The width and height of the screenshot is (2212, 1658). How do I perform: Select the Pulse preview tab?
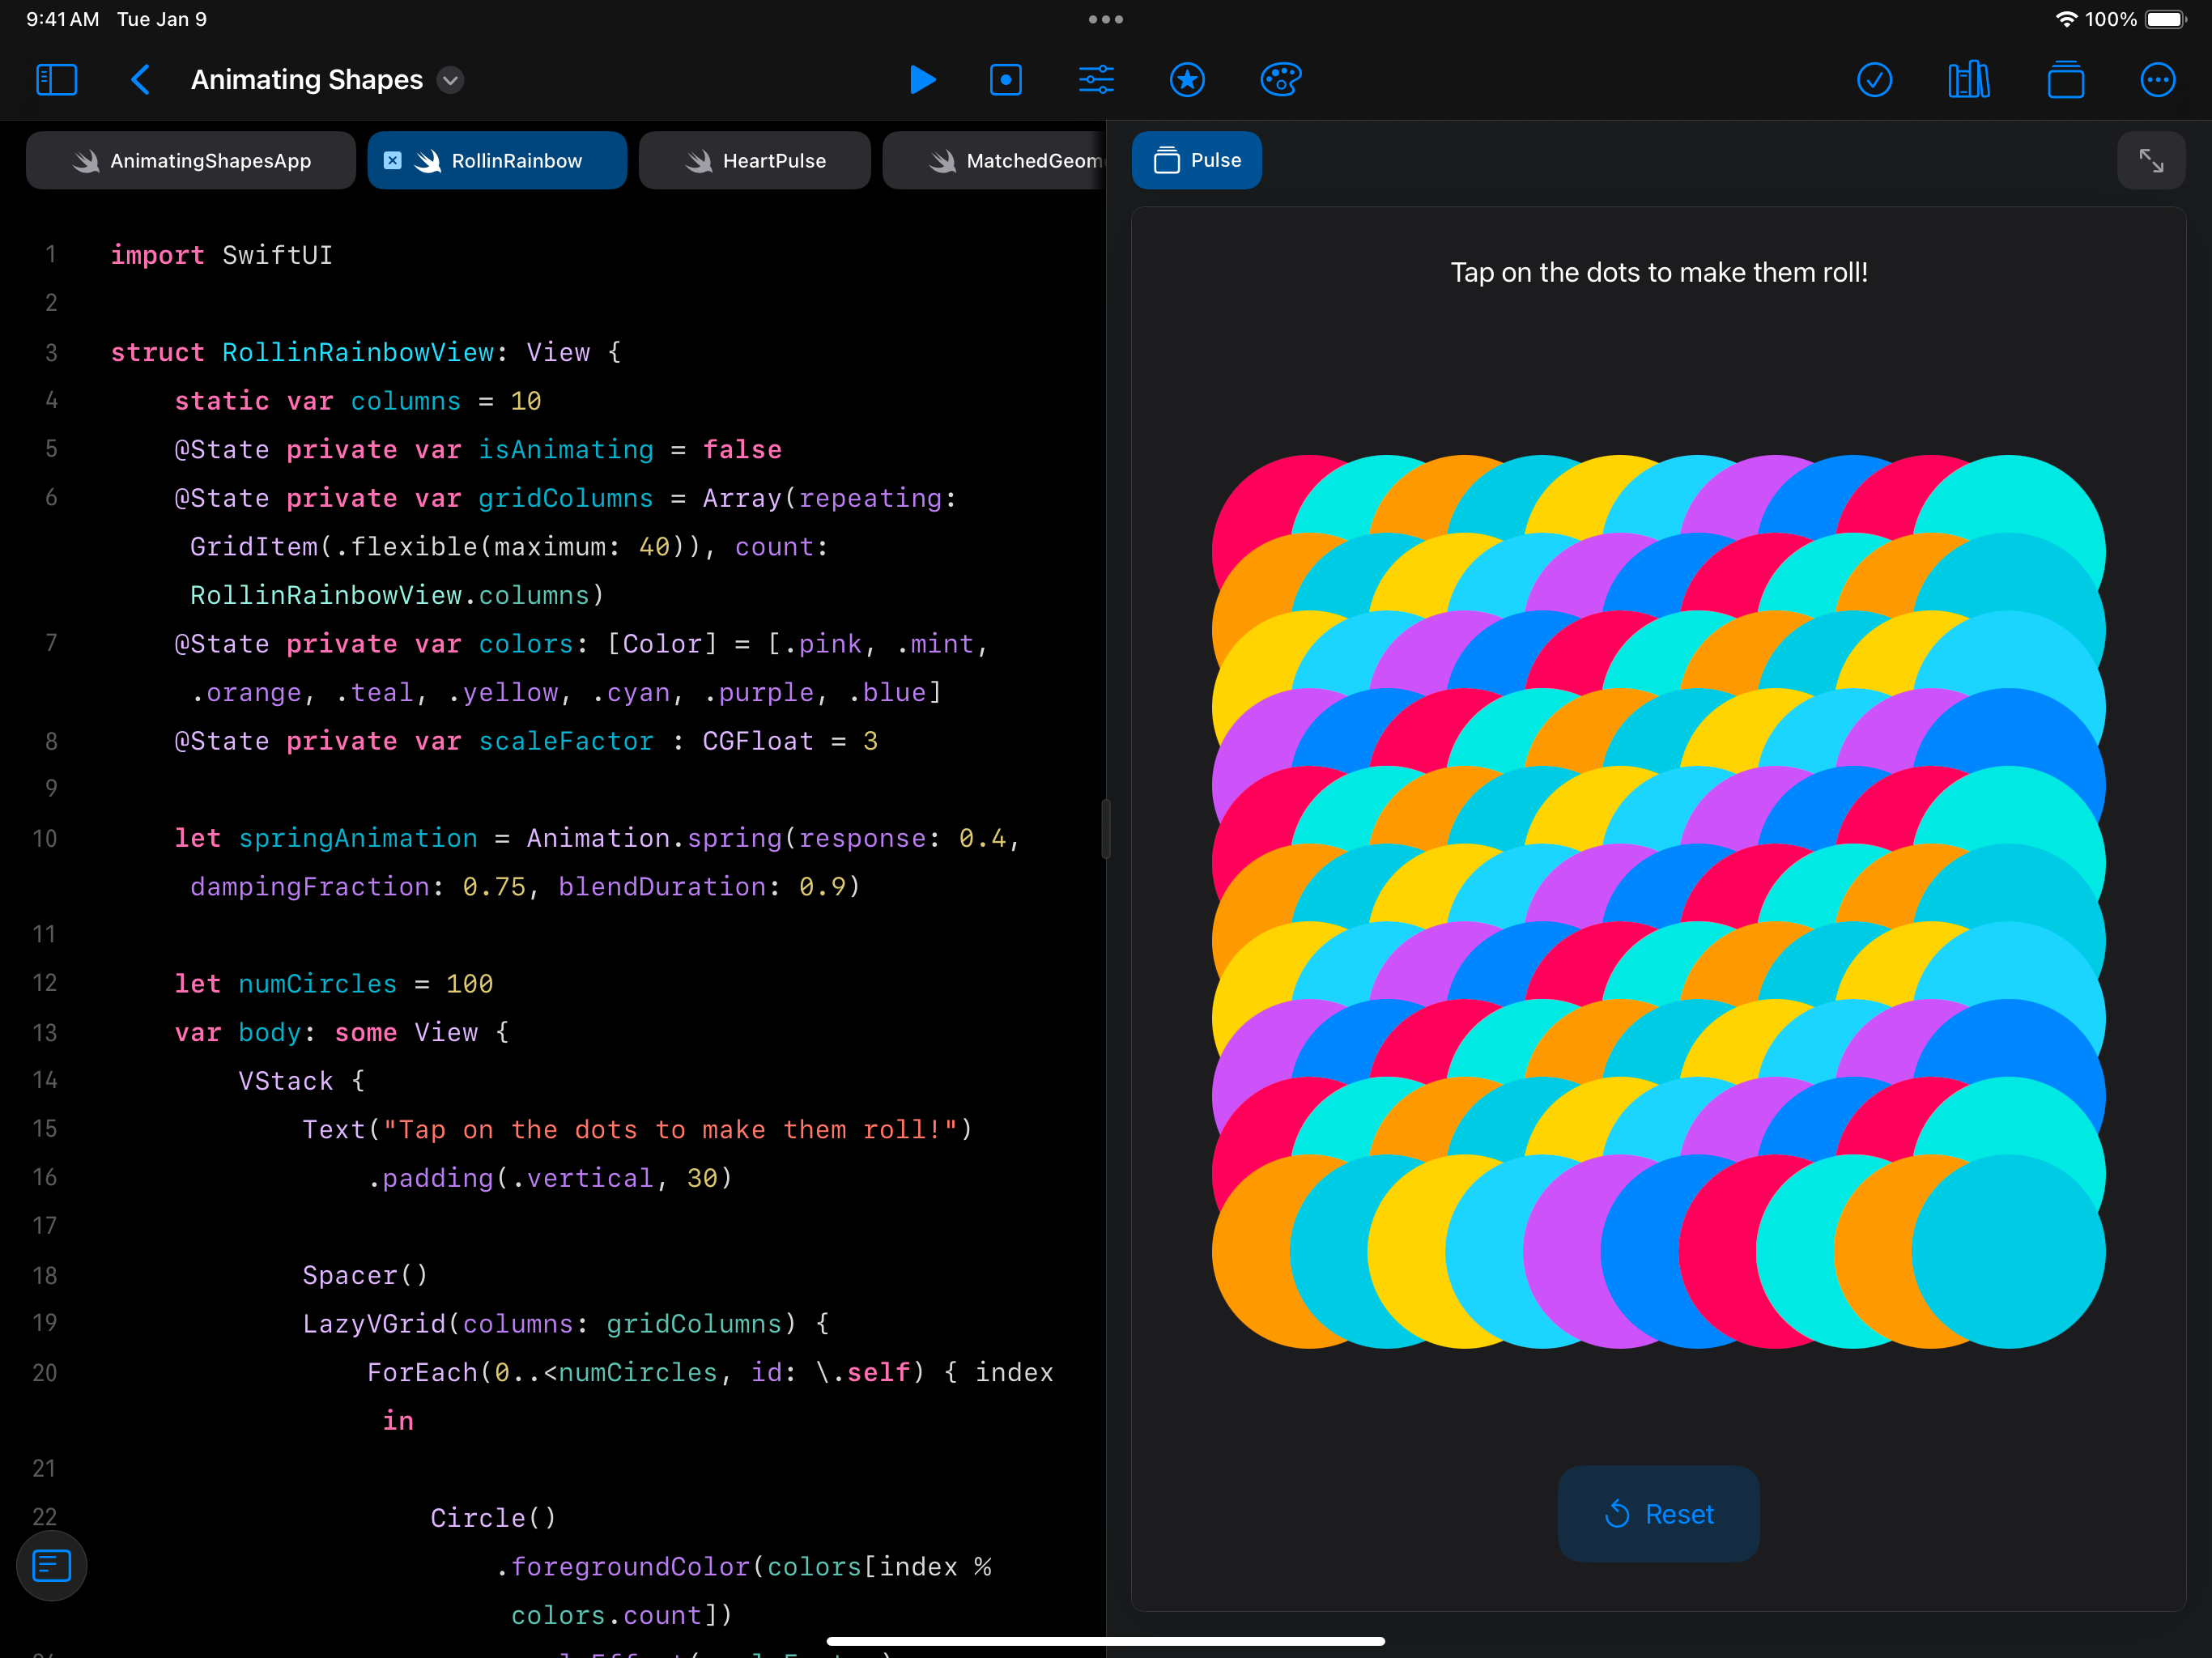coord(1197,160)
